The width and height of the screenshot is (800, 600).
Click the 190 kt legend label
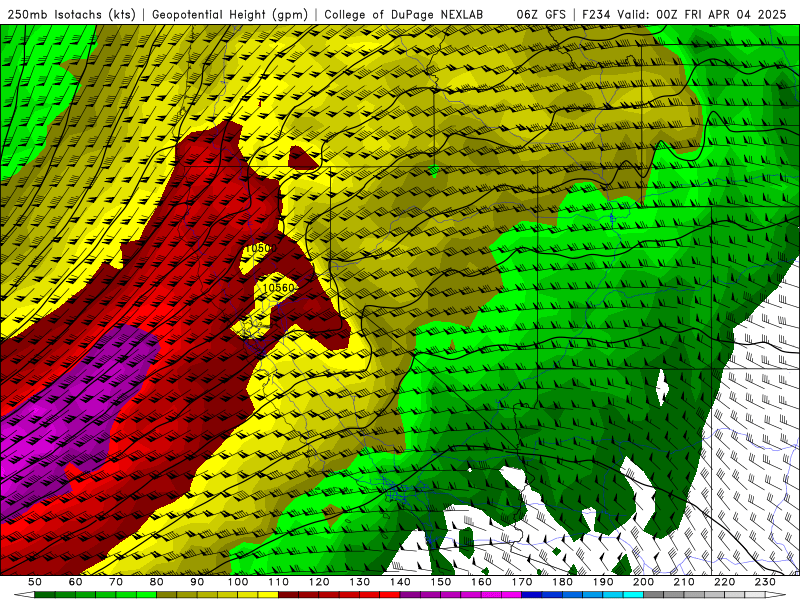point(603,582)
